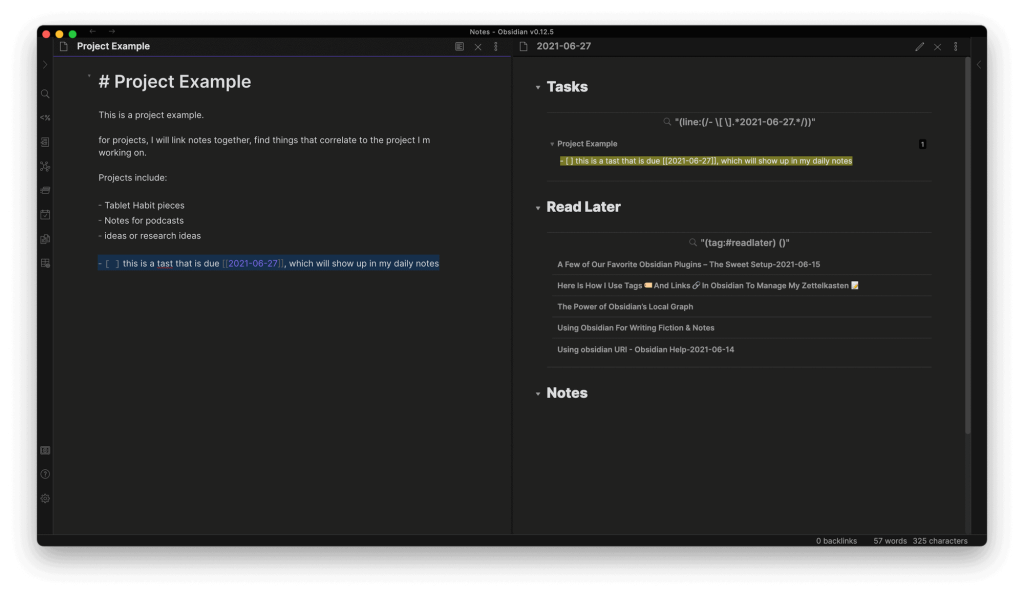
Task: Switch Project Example pane to preview mode
Action: [459, 47]
